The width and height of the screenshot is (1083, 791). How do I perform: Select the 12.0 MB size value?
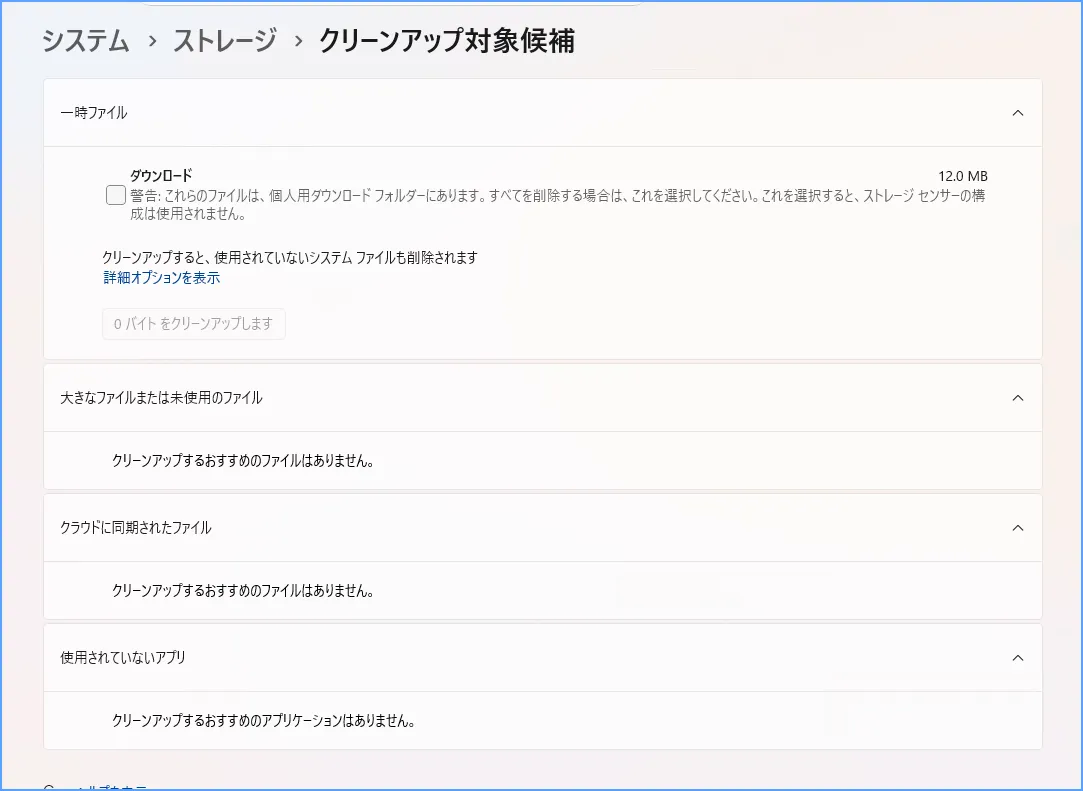[963, 176]
